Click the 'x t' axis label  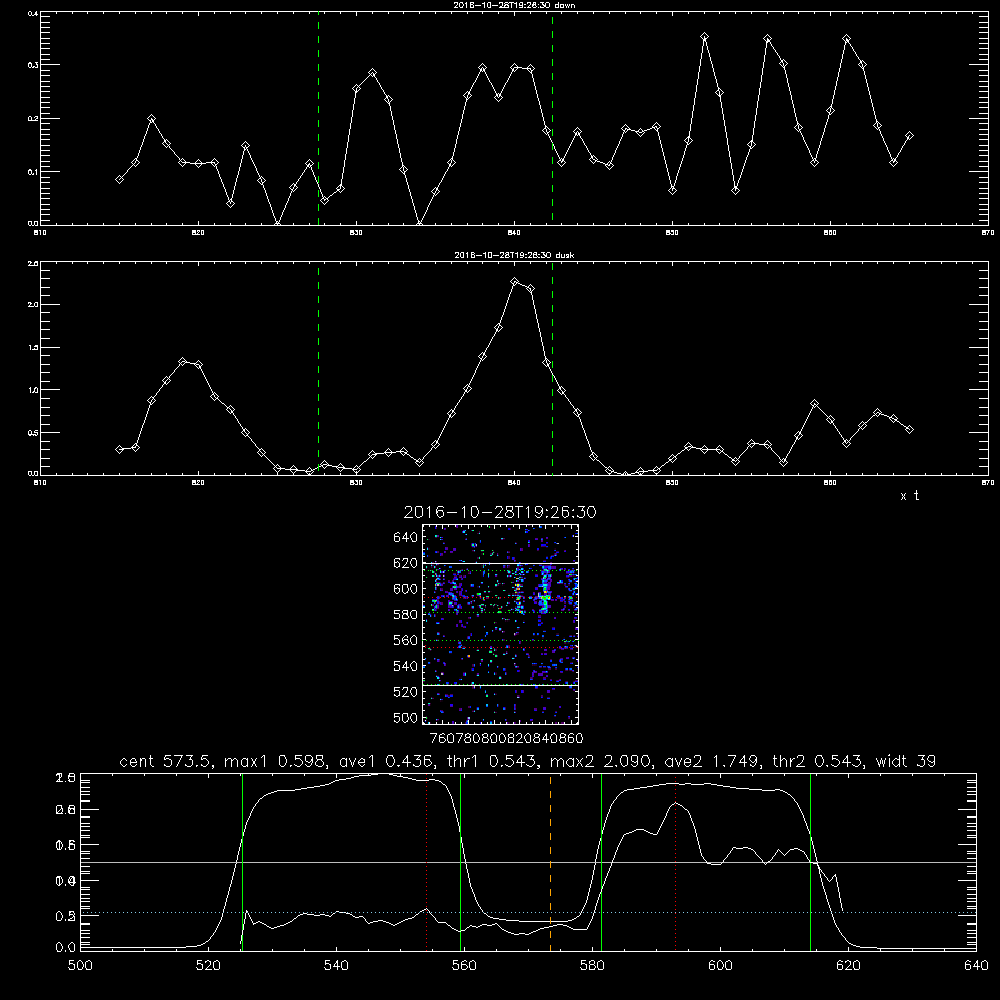click(x=909, y=496)
